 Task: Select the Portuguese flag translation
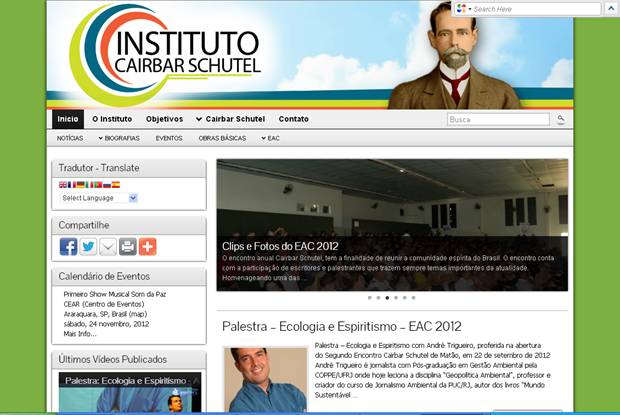(98, 185)
